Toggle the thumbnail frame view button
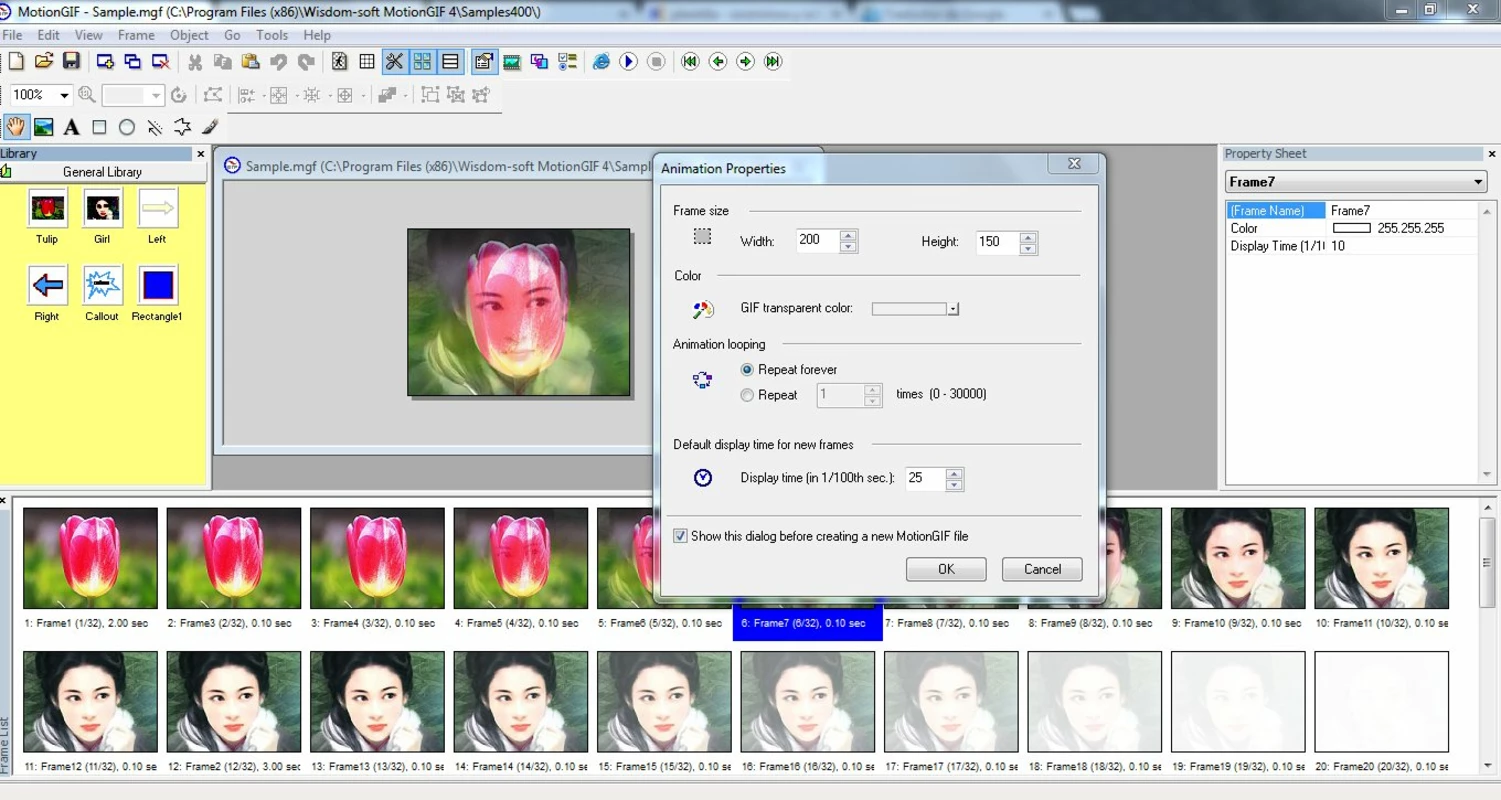The image size is (1501, 800). click(x=423, y=62)
